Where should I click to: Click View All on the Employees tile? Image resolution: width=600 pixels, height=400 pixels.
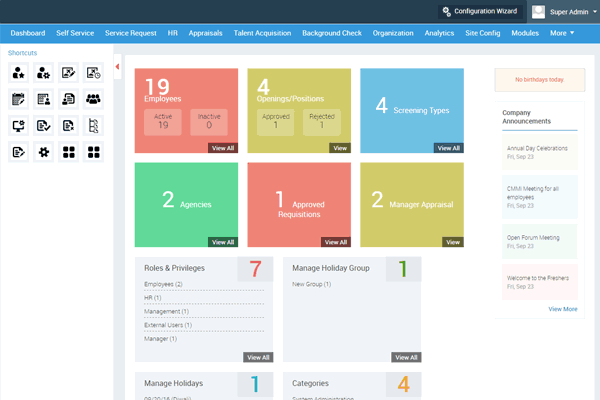point(223,148)
